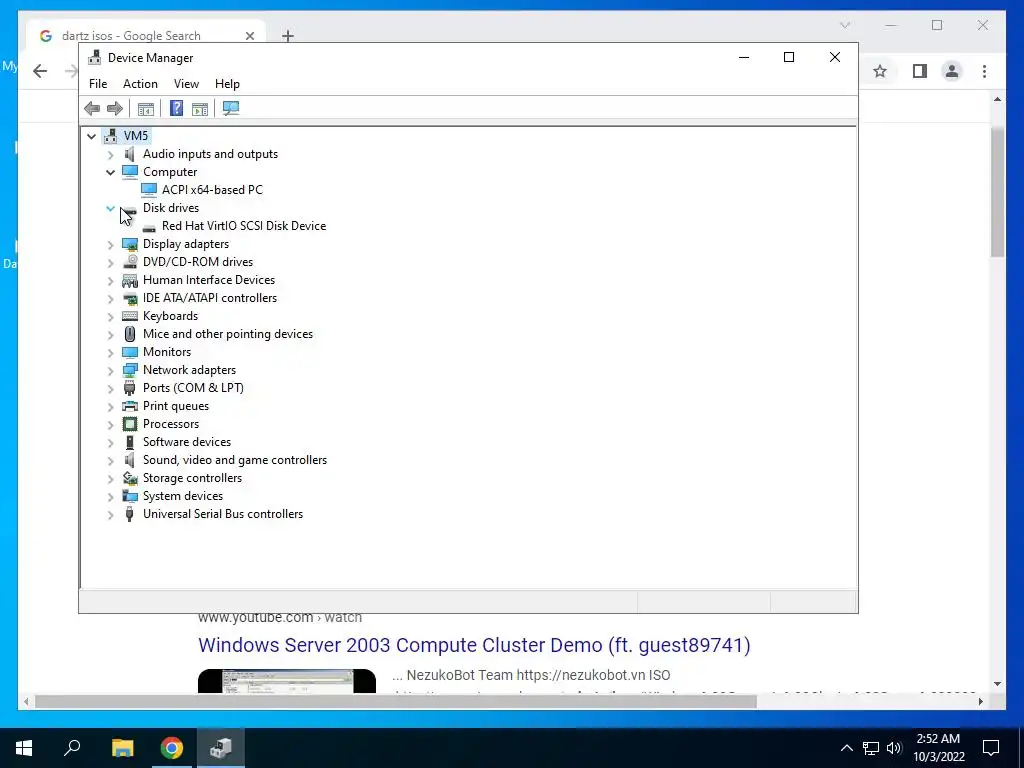Open the Help menu

[227, 84]
